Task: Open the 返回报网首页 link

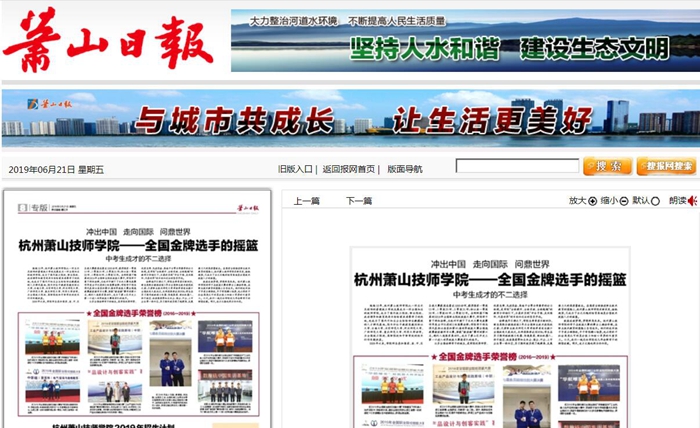Action: click(x=349, y=169)
